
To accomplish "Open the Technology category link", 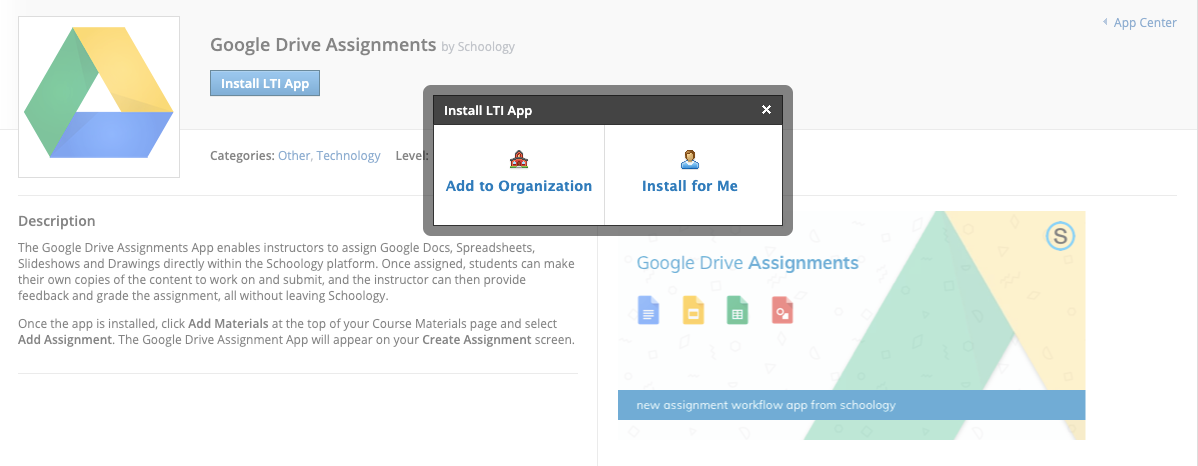I will 348,156.
